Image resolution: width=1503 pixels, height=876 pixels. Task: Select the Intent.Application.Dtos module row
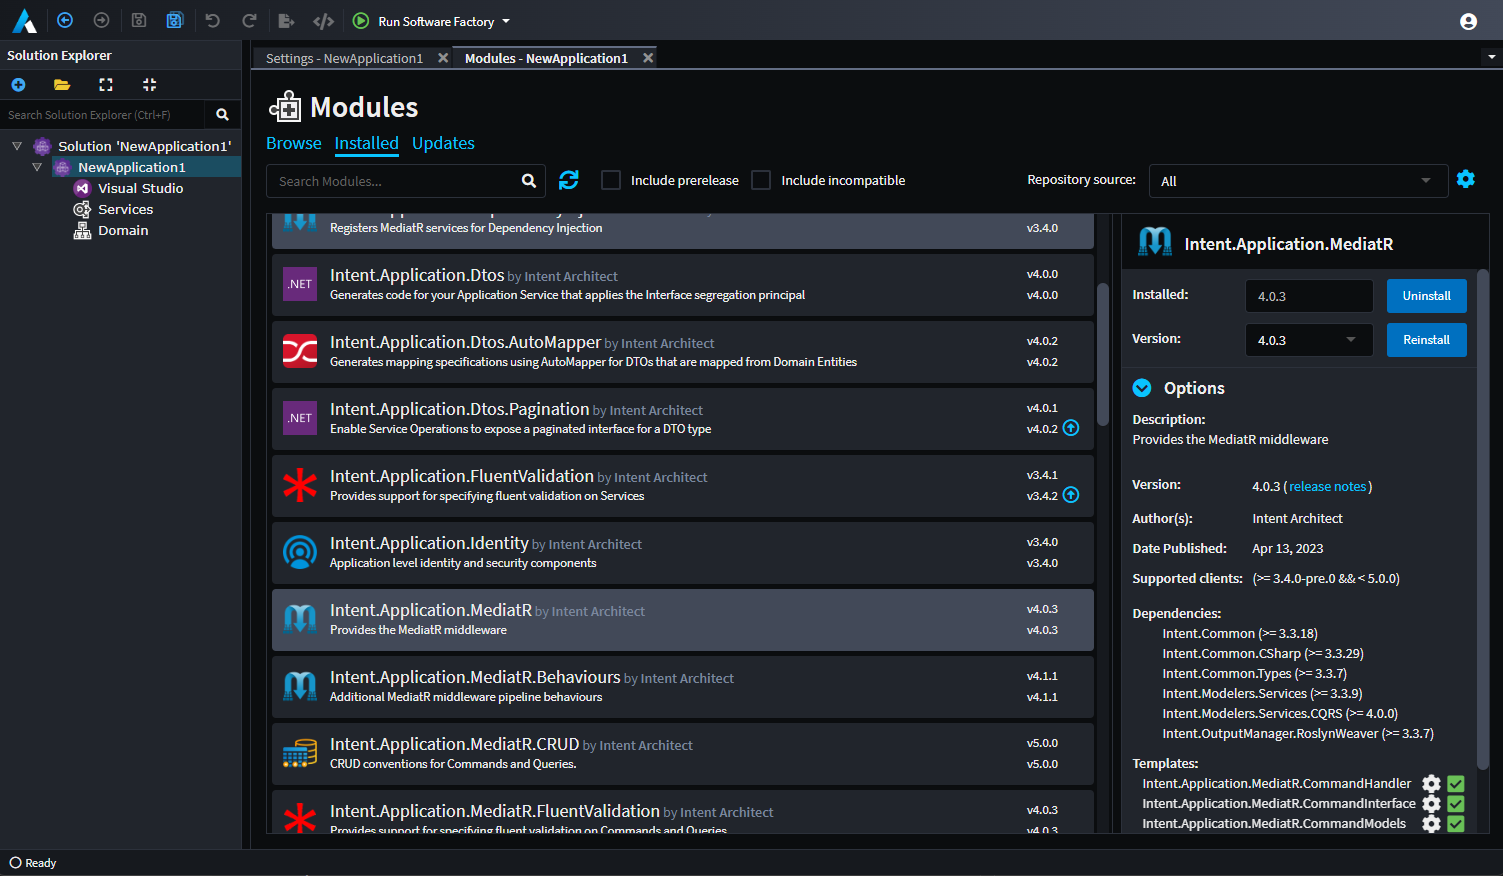point(683,285)
